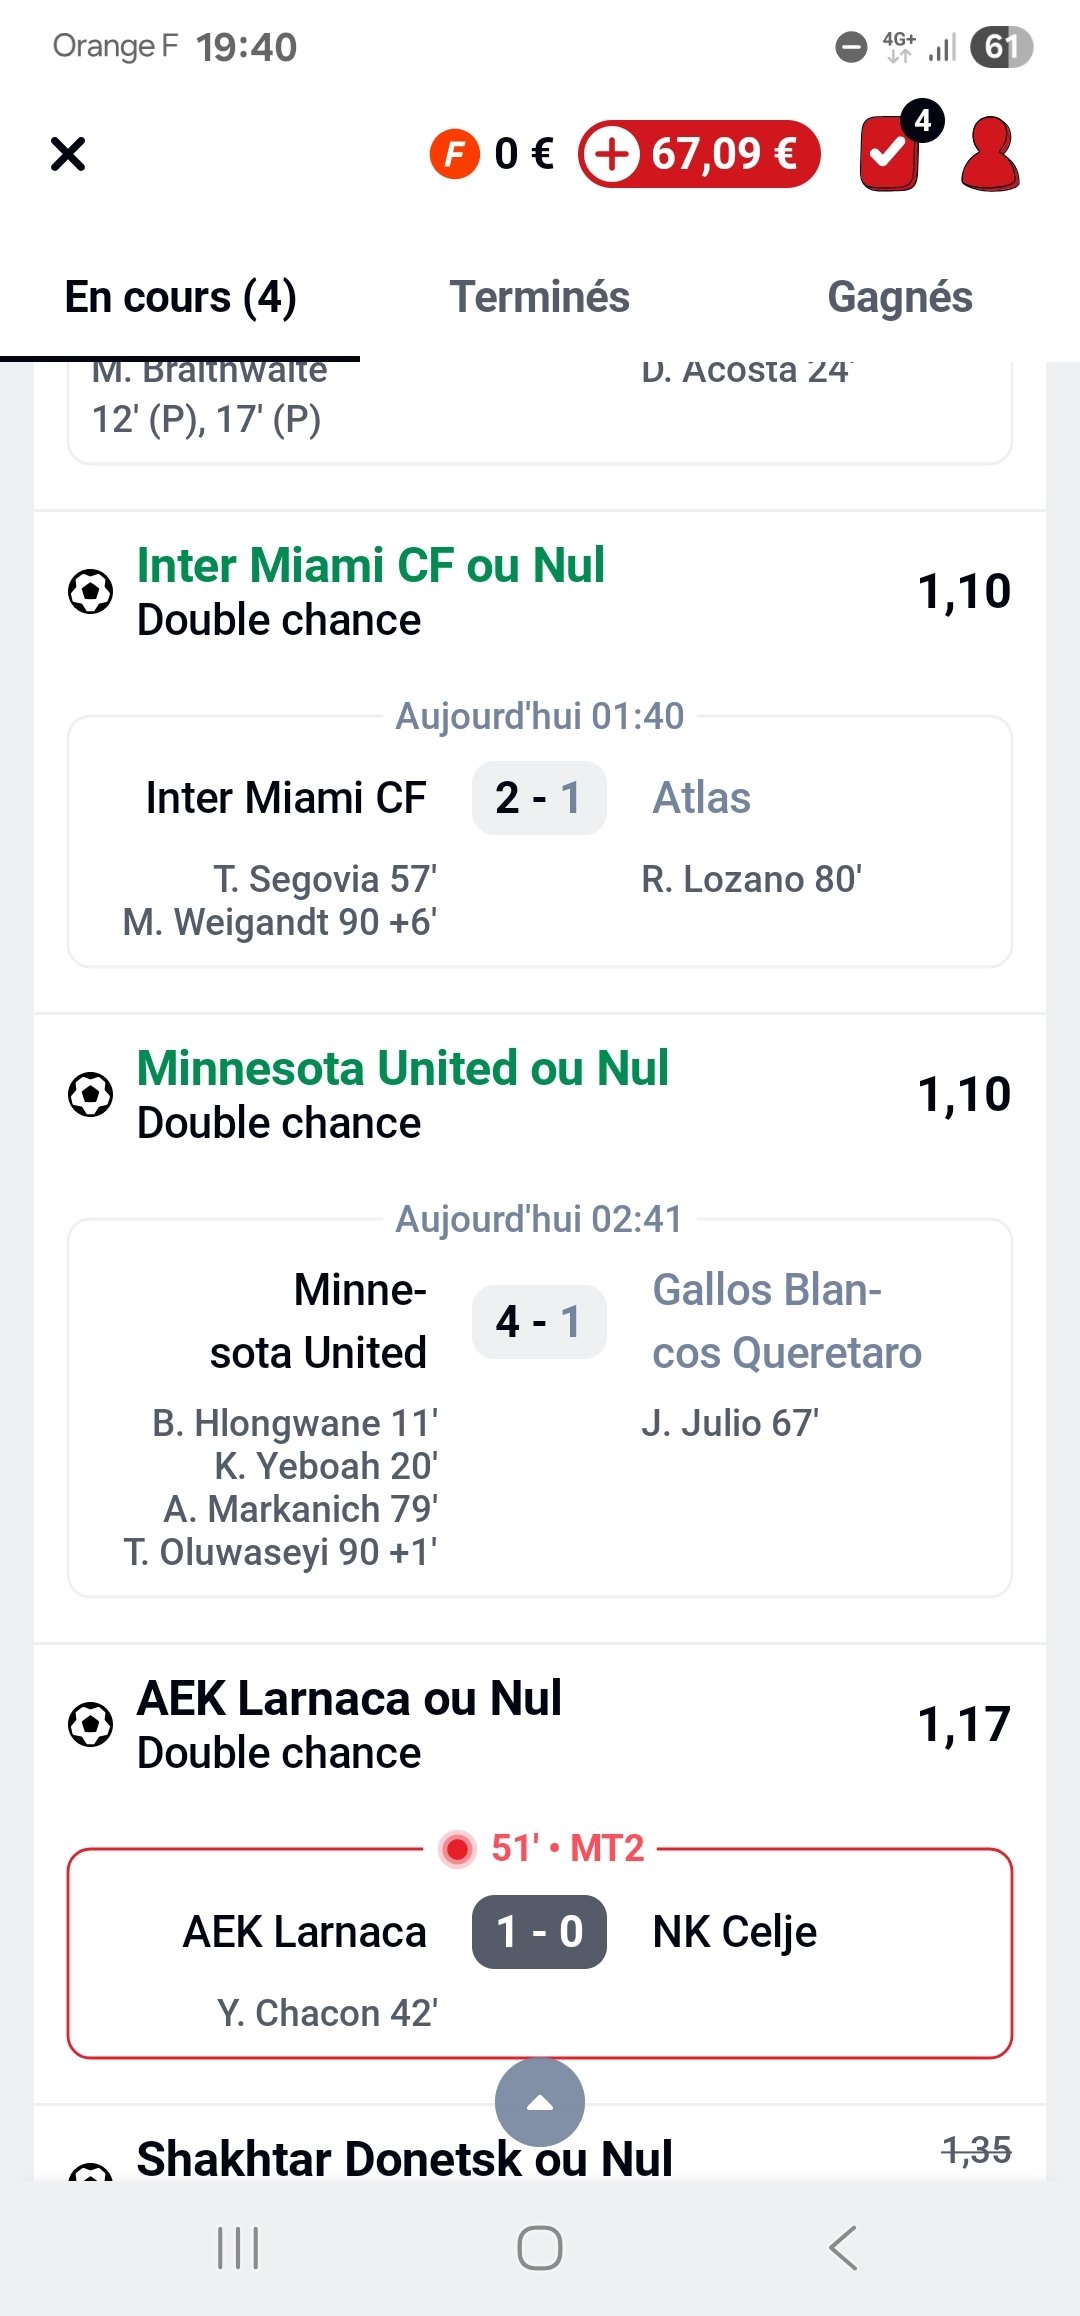Tap the soccer ball icon beside Inter Miami bet
Screen dimensions: 1080x2316
click(90, 592)
